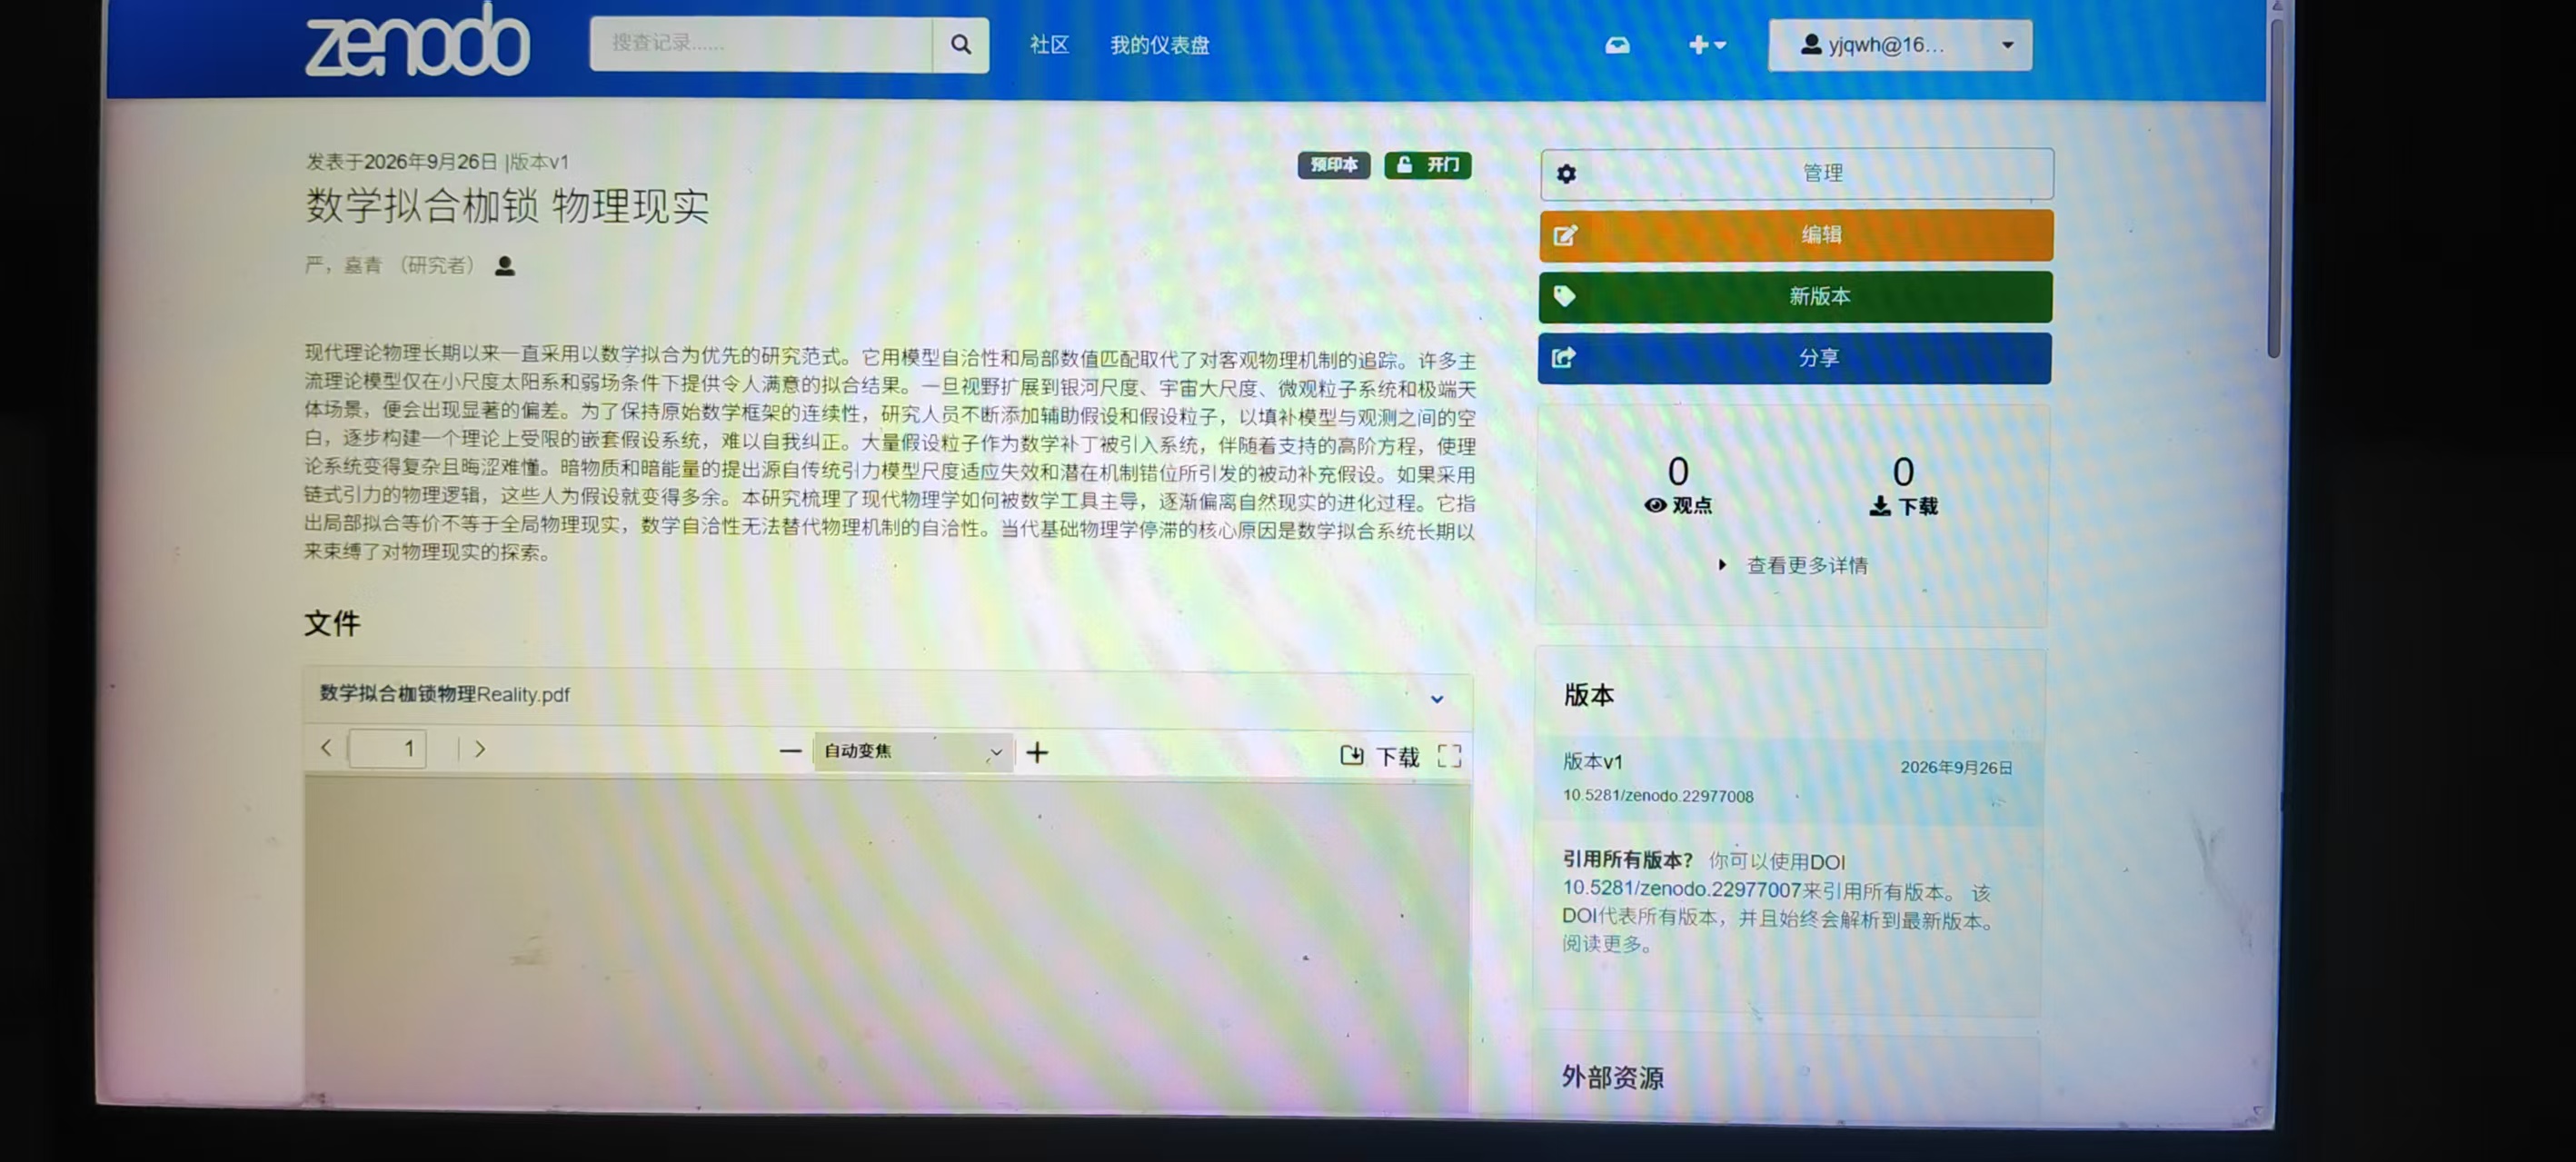The height and width of the screenshot is (1162, 2576).
Task: Click the search magnifier icon
Action: point(960,44)
